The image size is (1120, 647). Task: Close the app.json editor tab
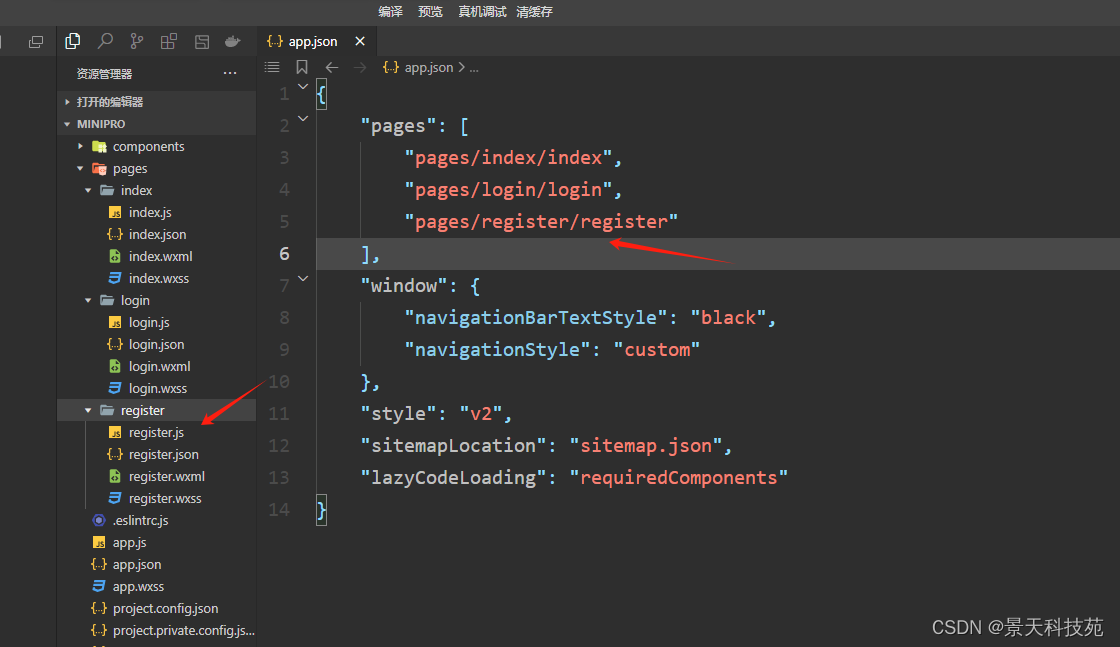click(360, 41)
